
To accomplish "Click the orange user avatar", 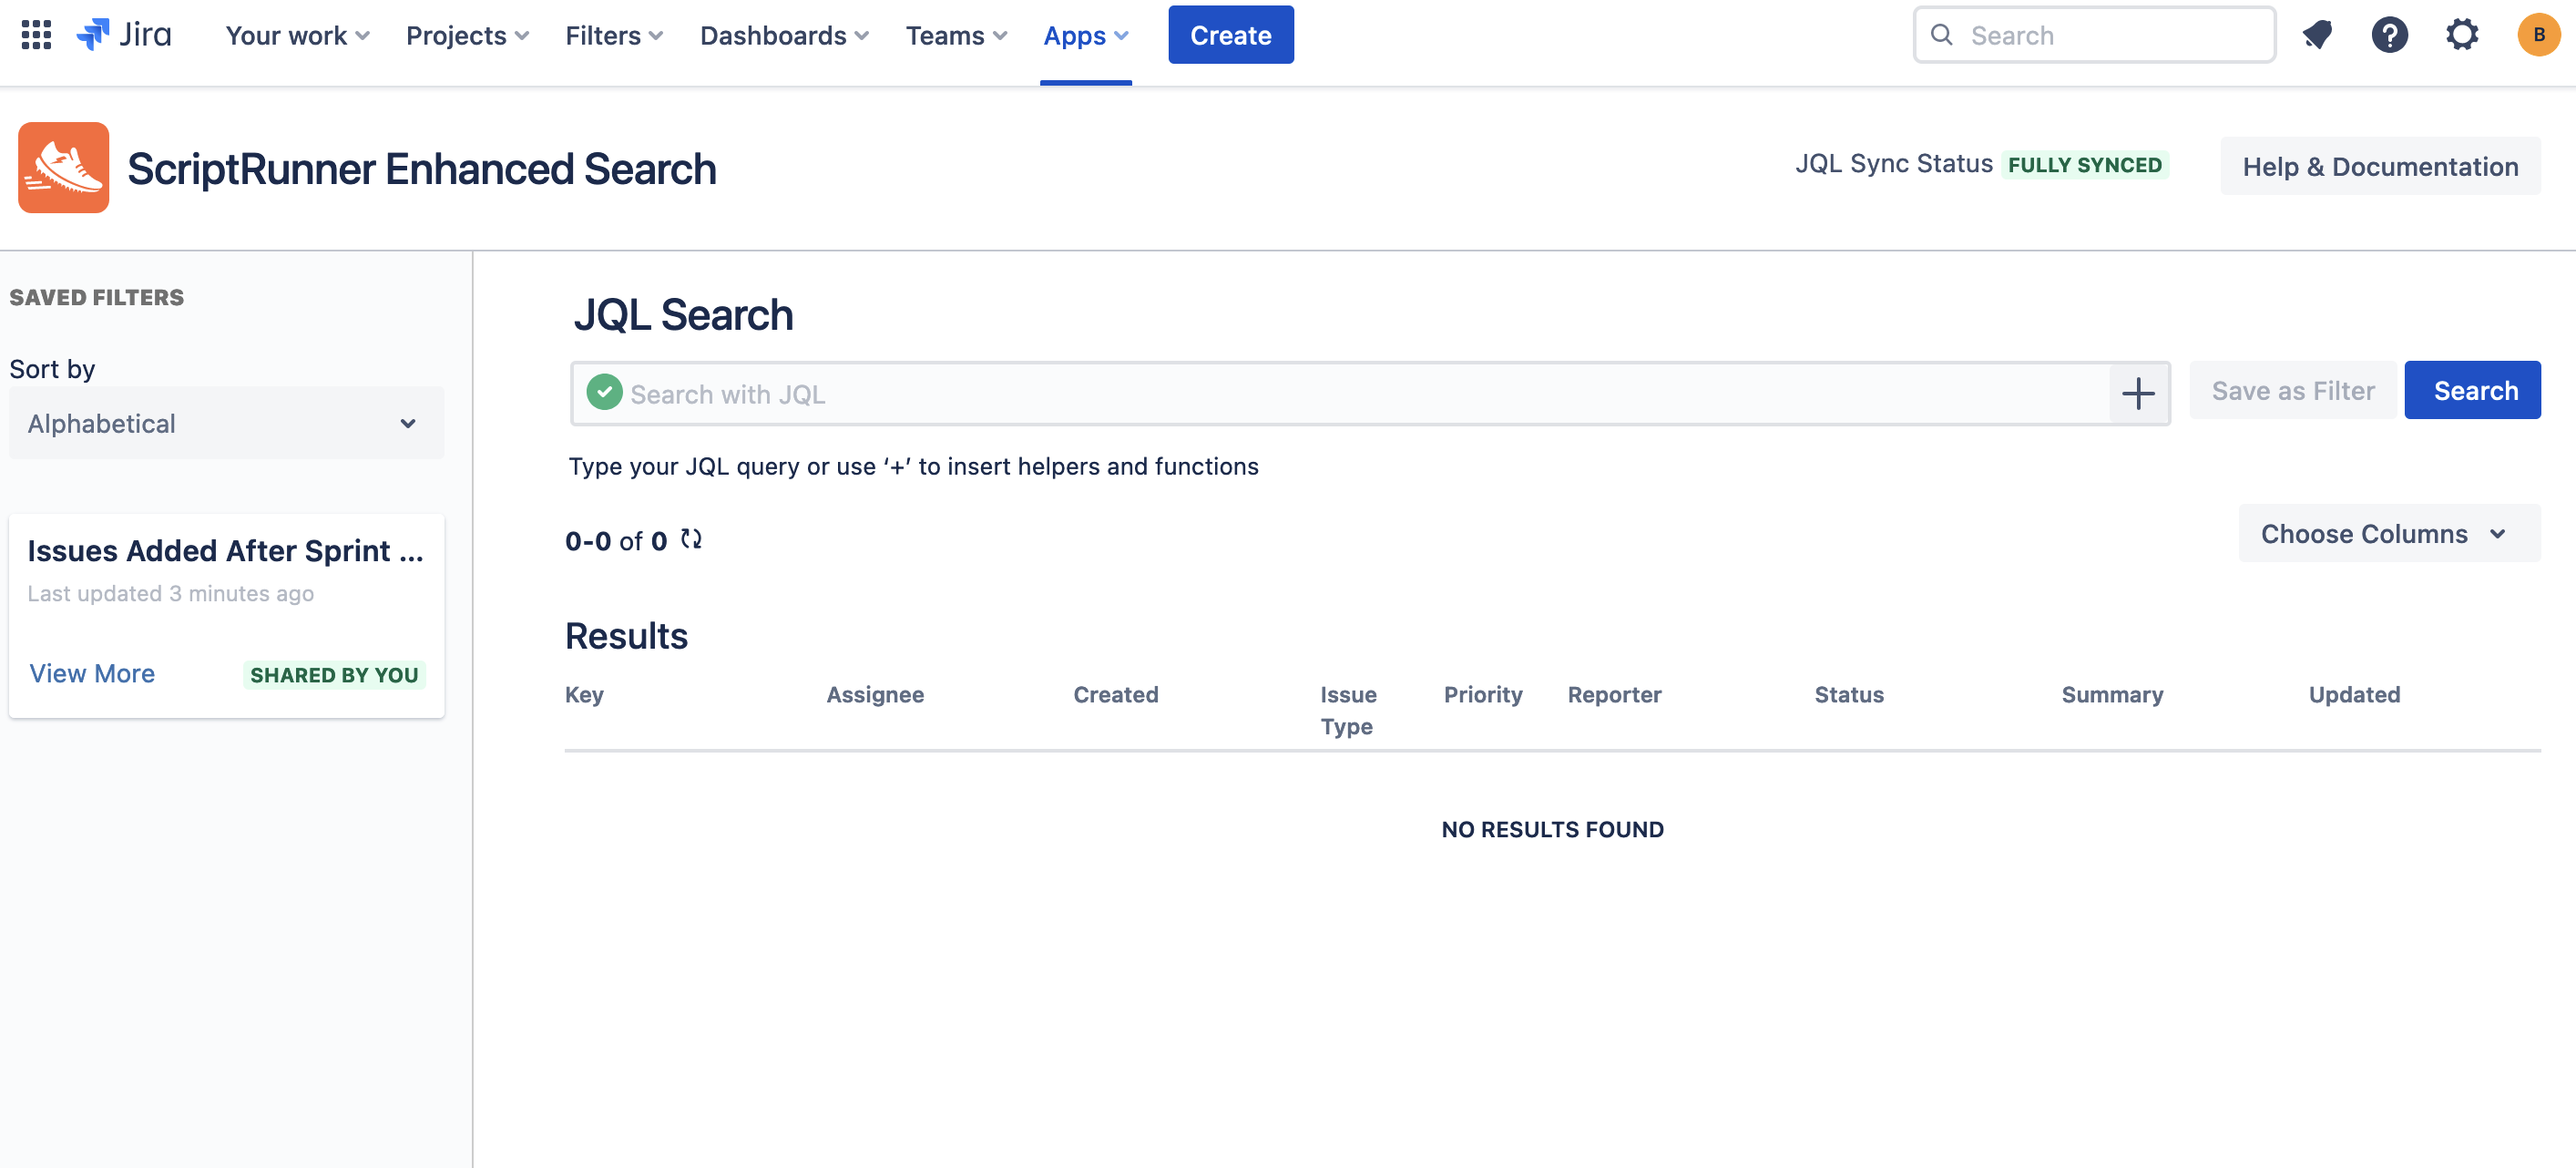I will click(x=2537, y=35).
